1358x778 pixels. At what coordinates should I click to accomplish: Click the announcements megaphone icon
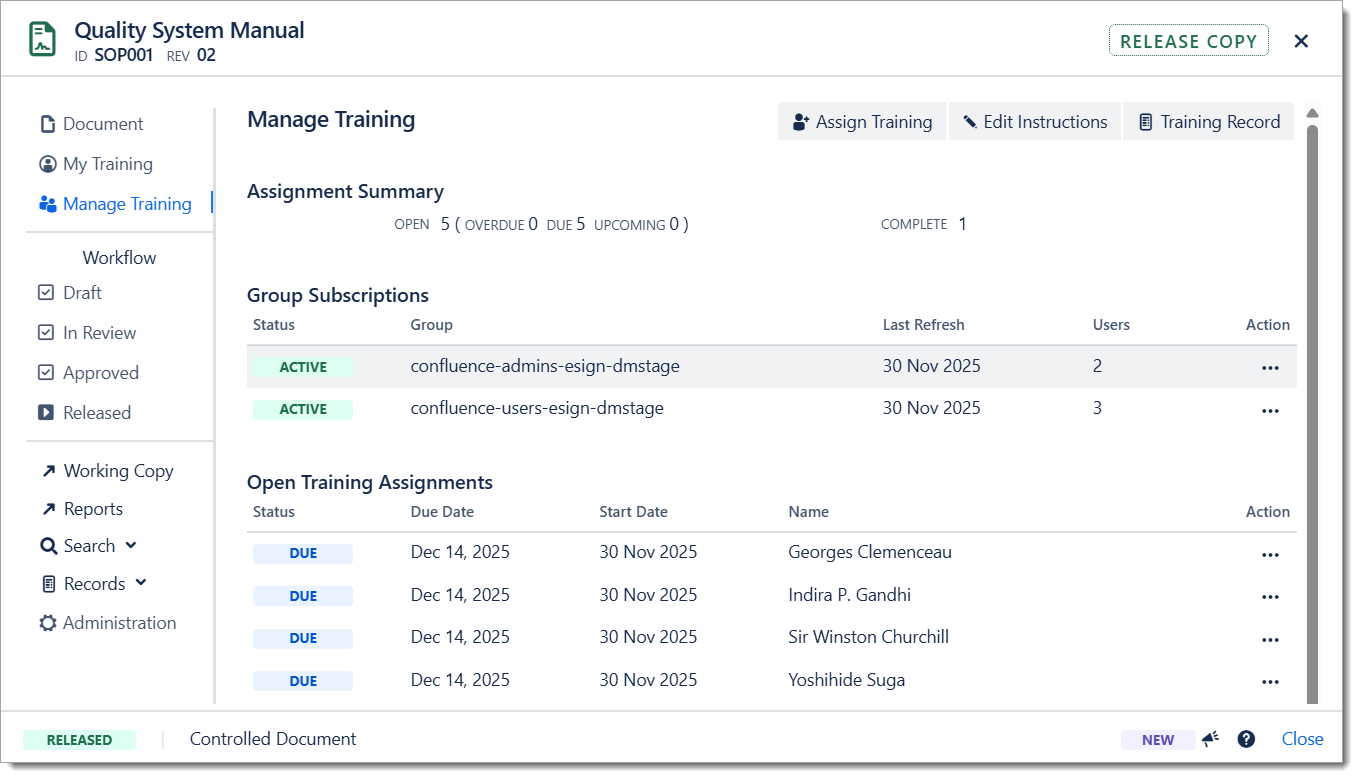click(x=1211, y=739)
